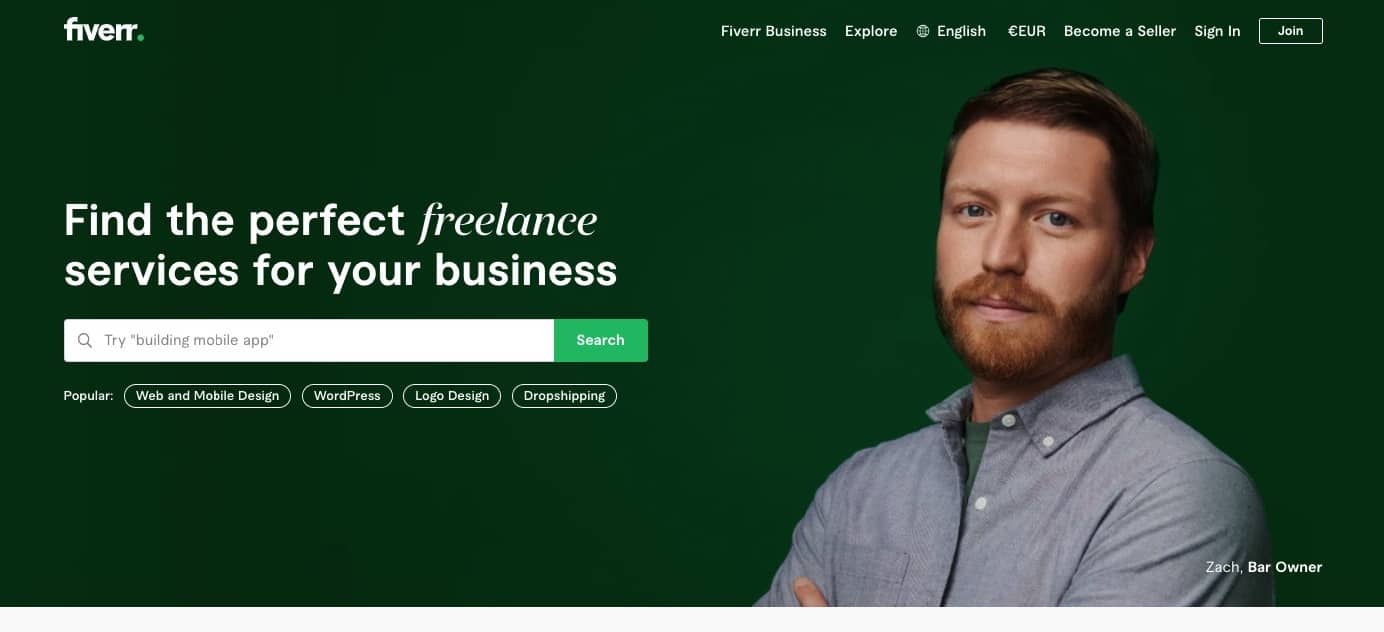Click the "Popular:" label

tap(89, 396)
